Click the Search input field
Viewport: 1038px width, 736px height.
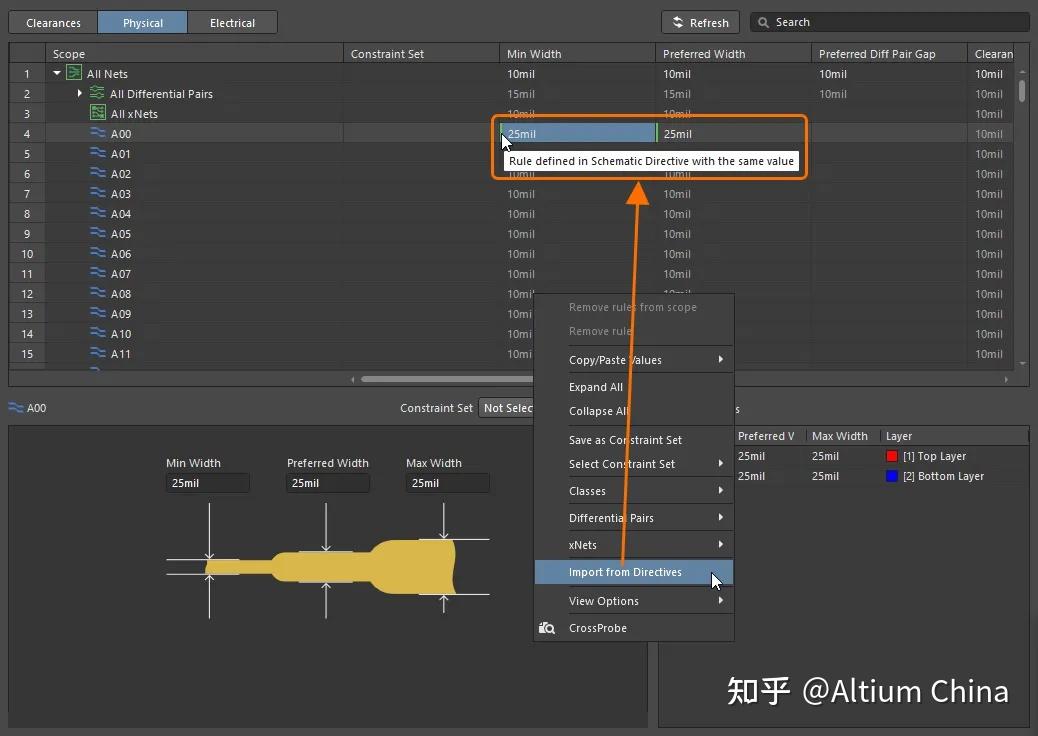click(889, 23)
